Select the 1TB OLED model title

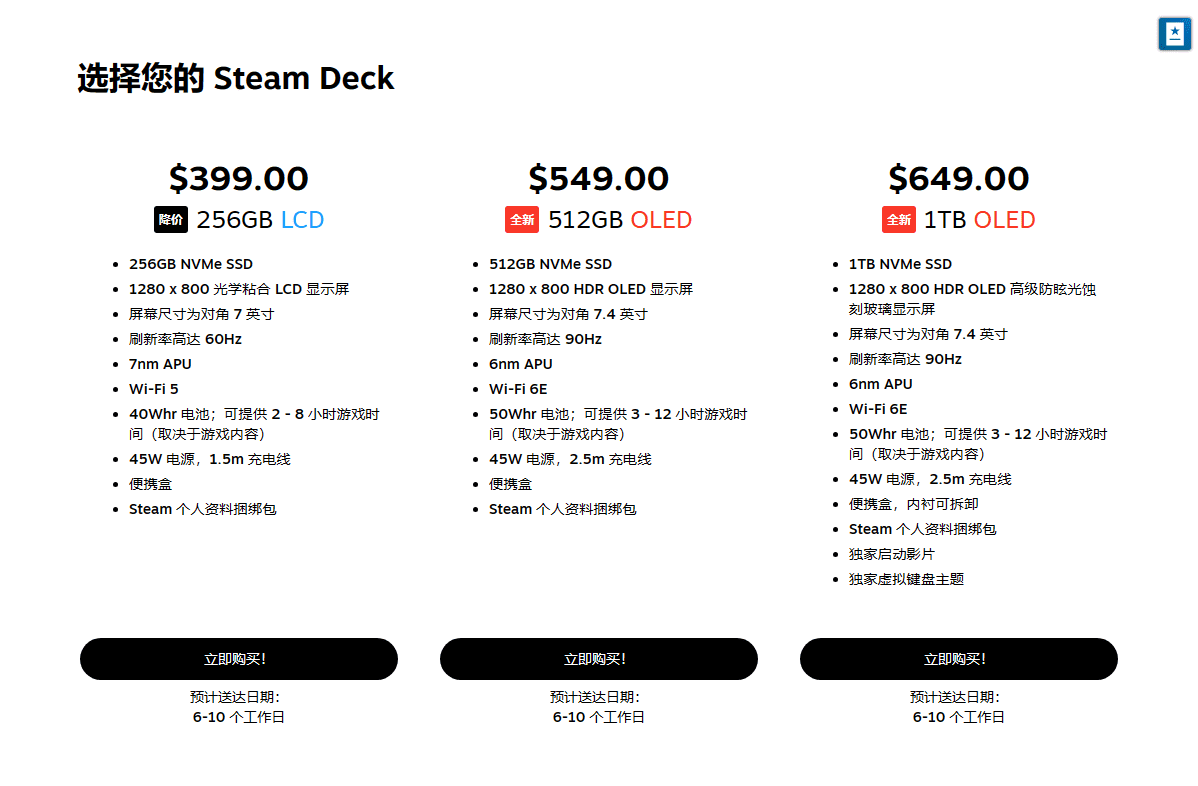979,220
